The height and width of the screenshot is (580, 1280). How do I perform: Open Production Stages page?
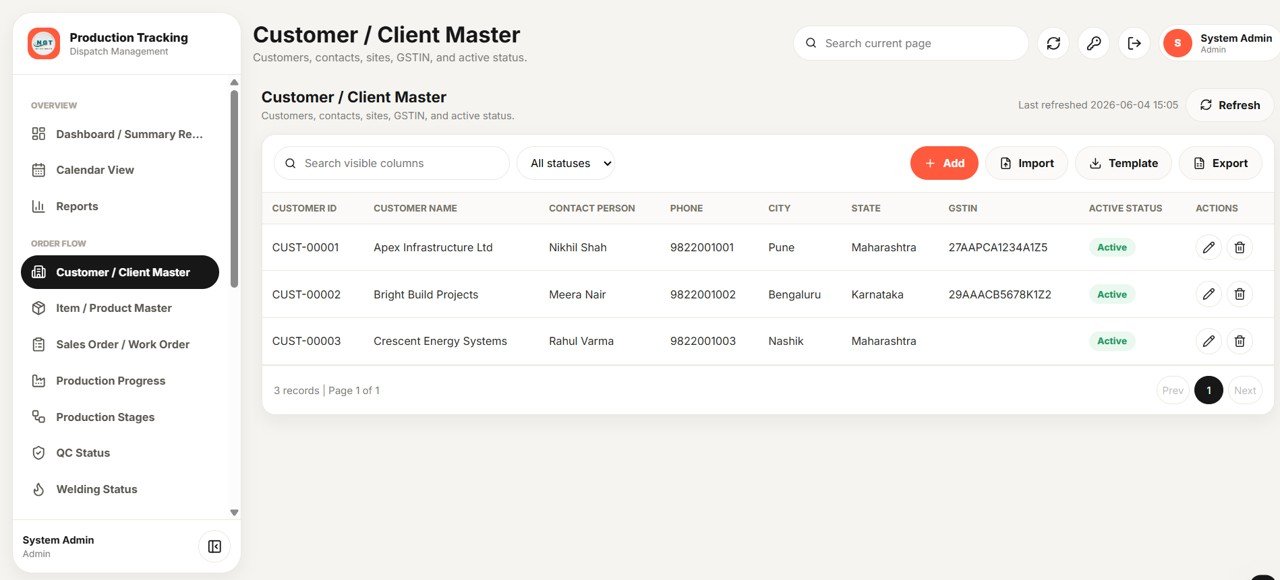[x=120, y=417]
